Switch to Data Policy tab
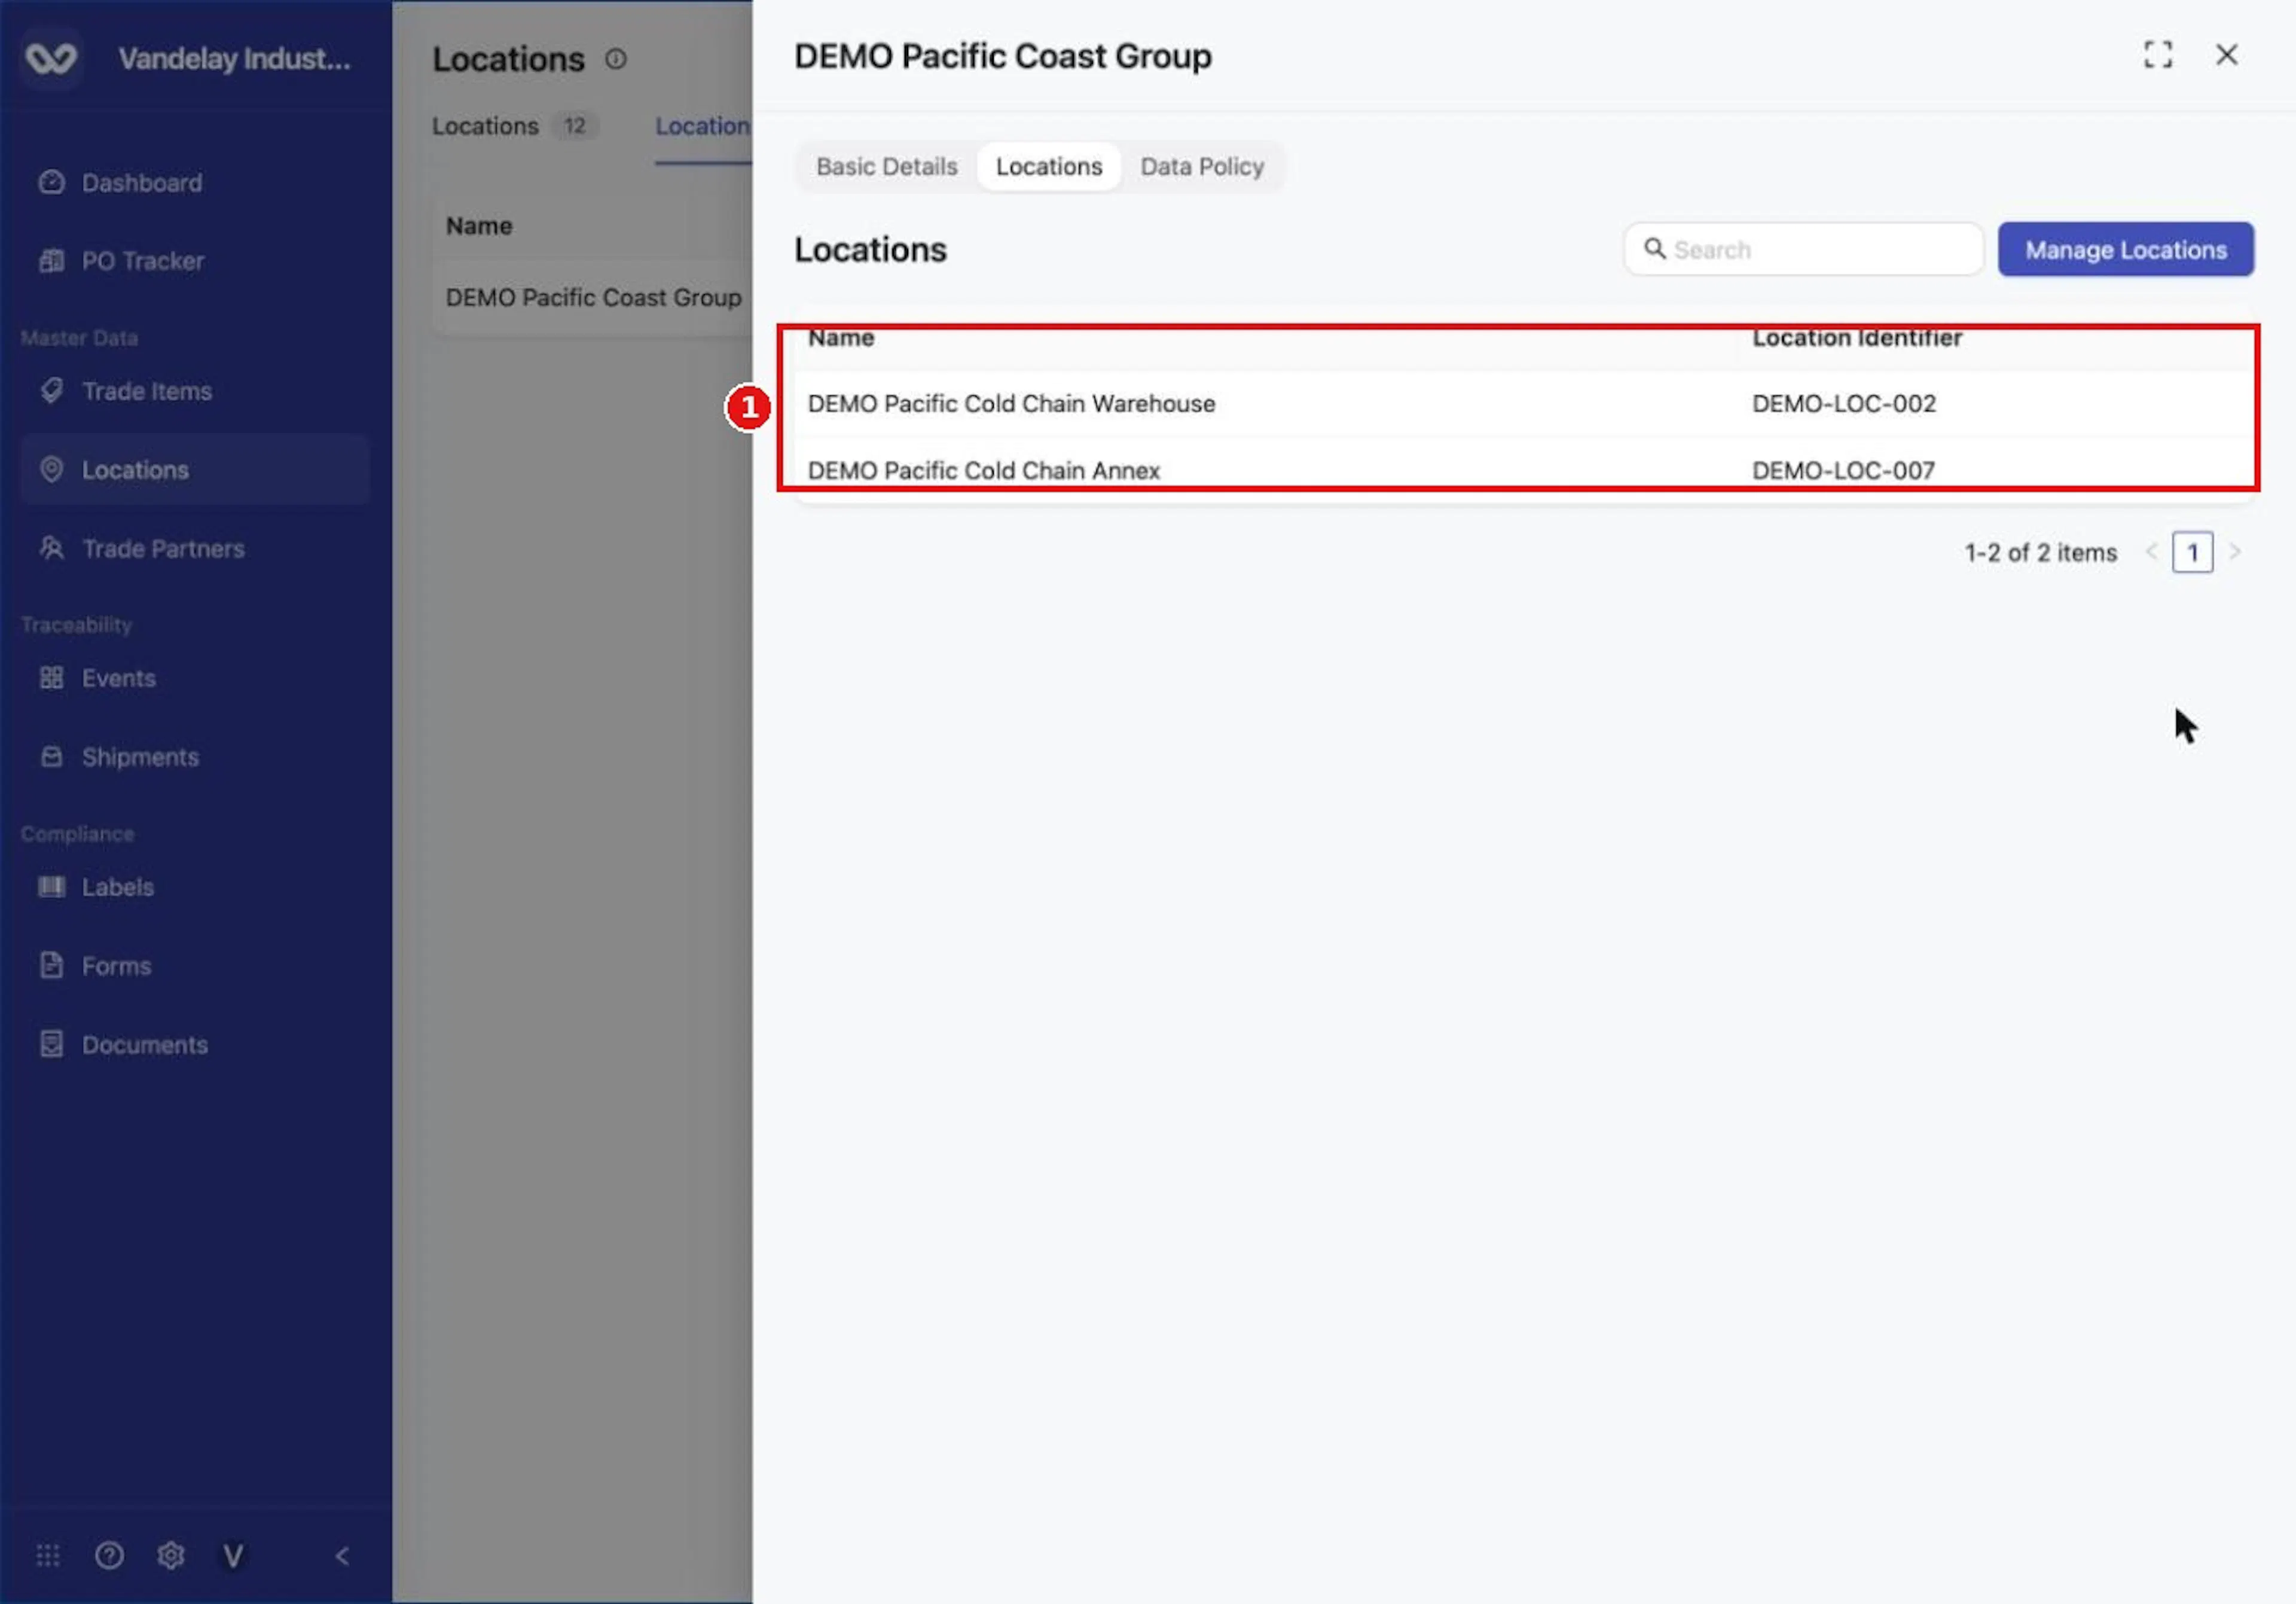The width and height of the screenshot is (2296, 1604). (1202, 167)
